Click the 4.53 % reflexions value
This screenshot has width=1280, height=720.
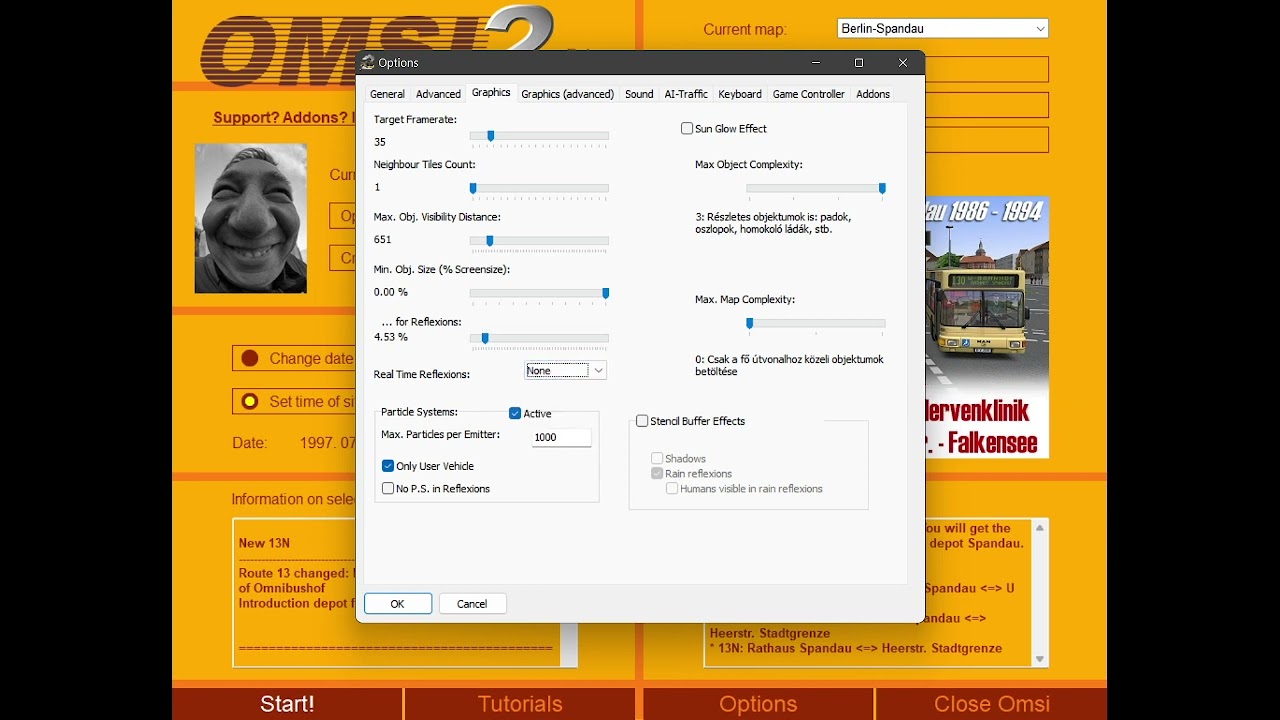[x=391, y=337]
